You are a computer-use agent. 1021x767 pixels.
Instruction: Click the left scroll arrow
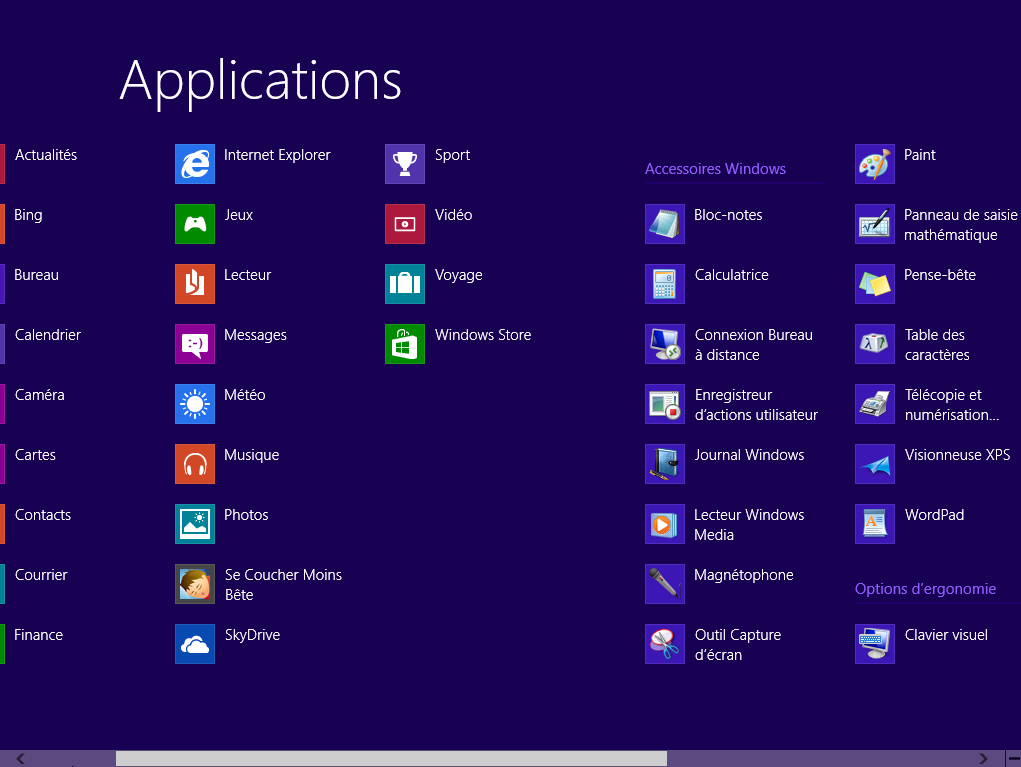point(21,759)
